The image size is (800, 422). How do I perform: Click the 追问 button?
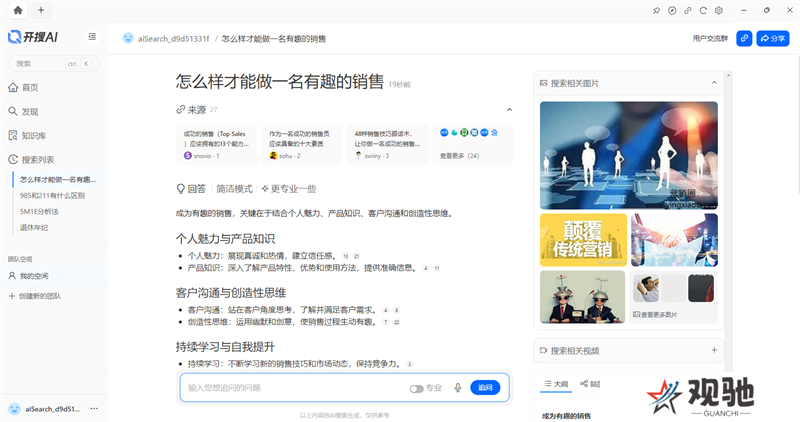tap(485, 388)
